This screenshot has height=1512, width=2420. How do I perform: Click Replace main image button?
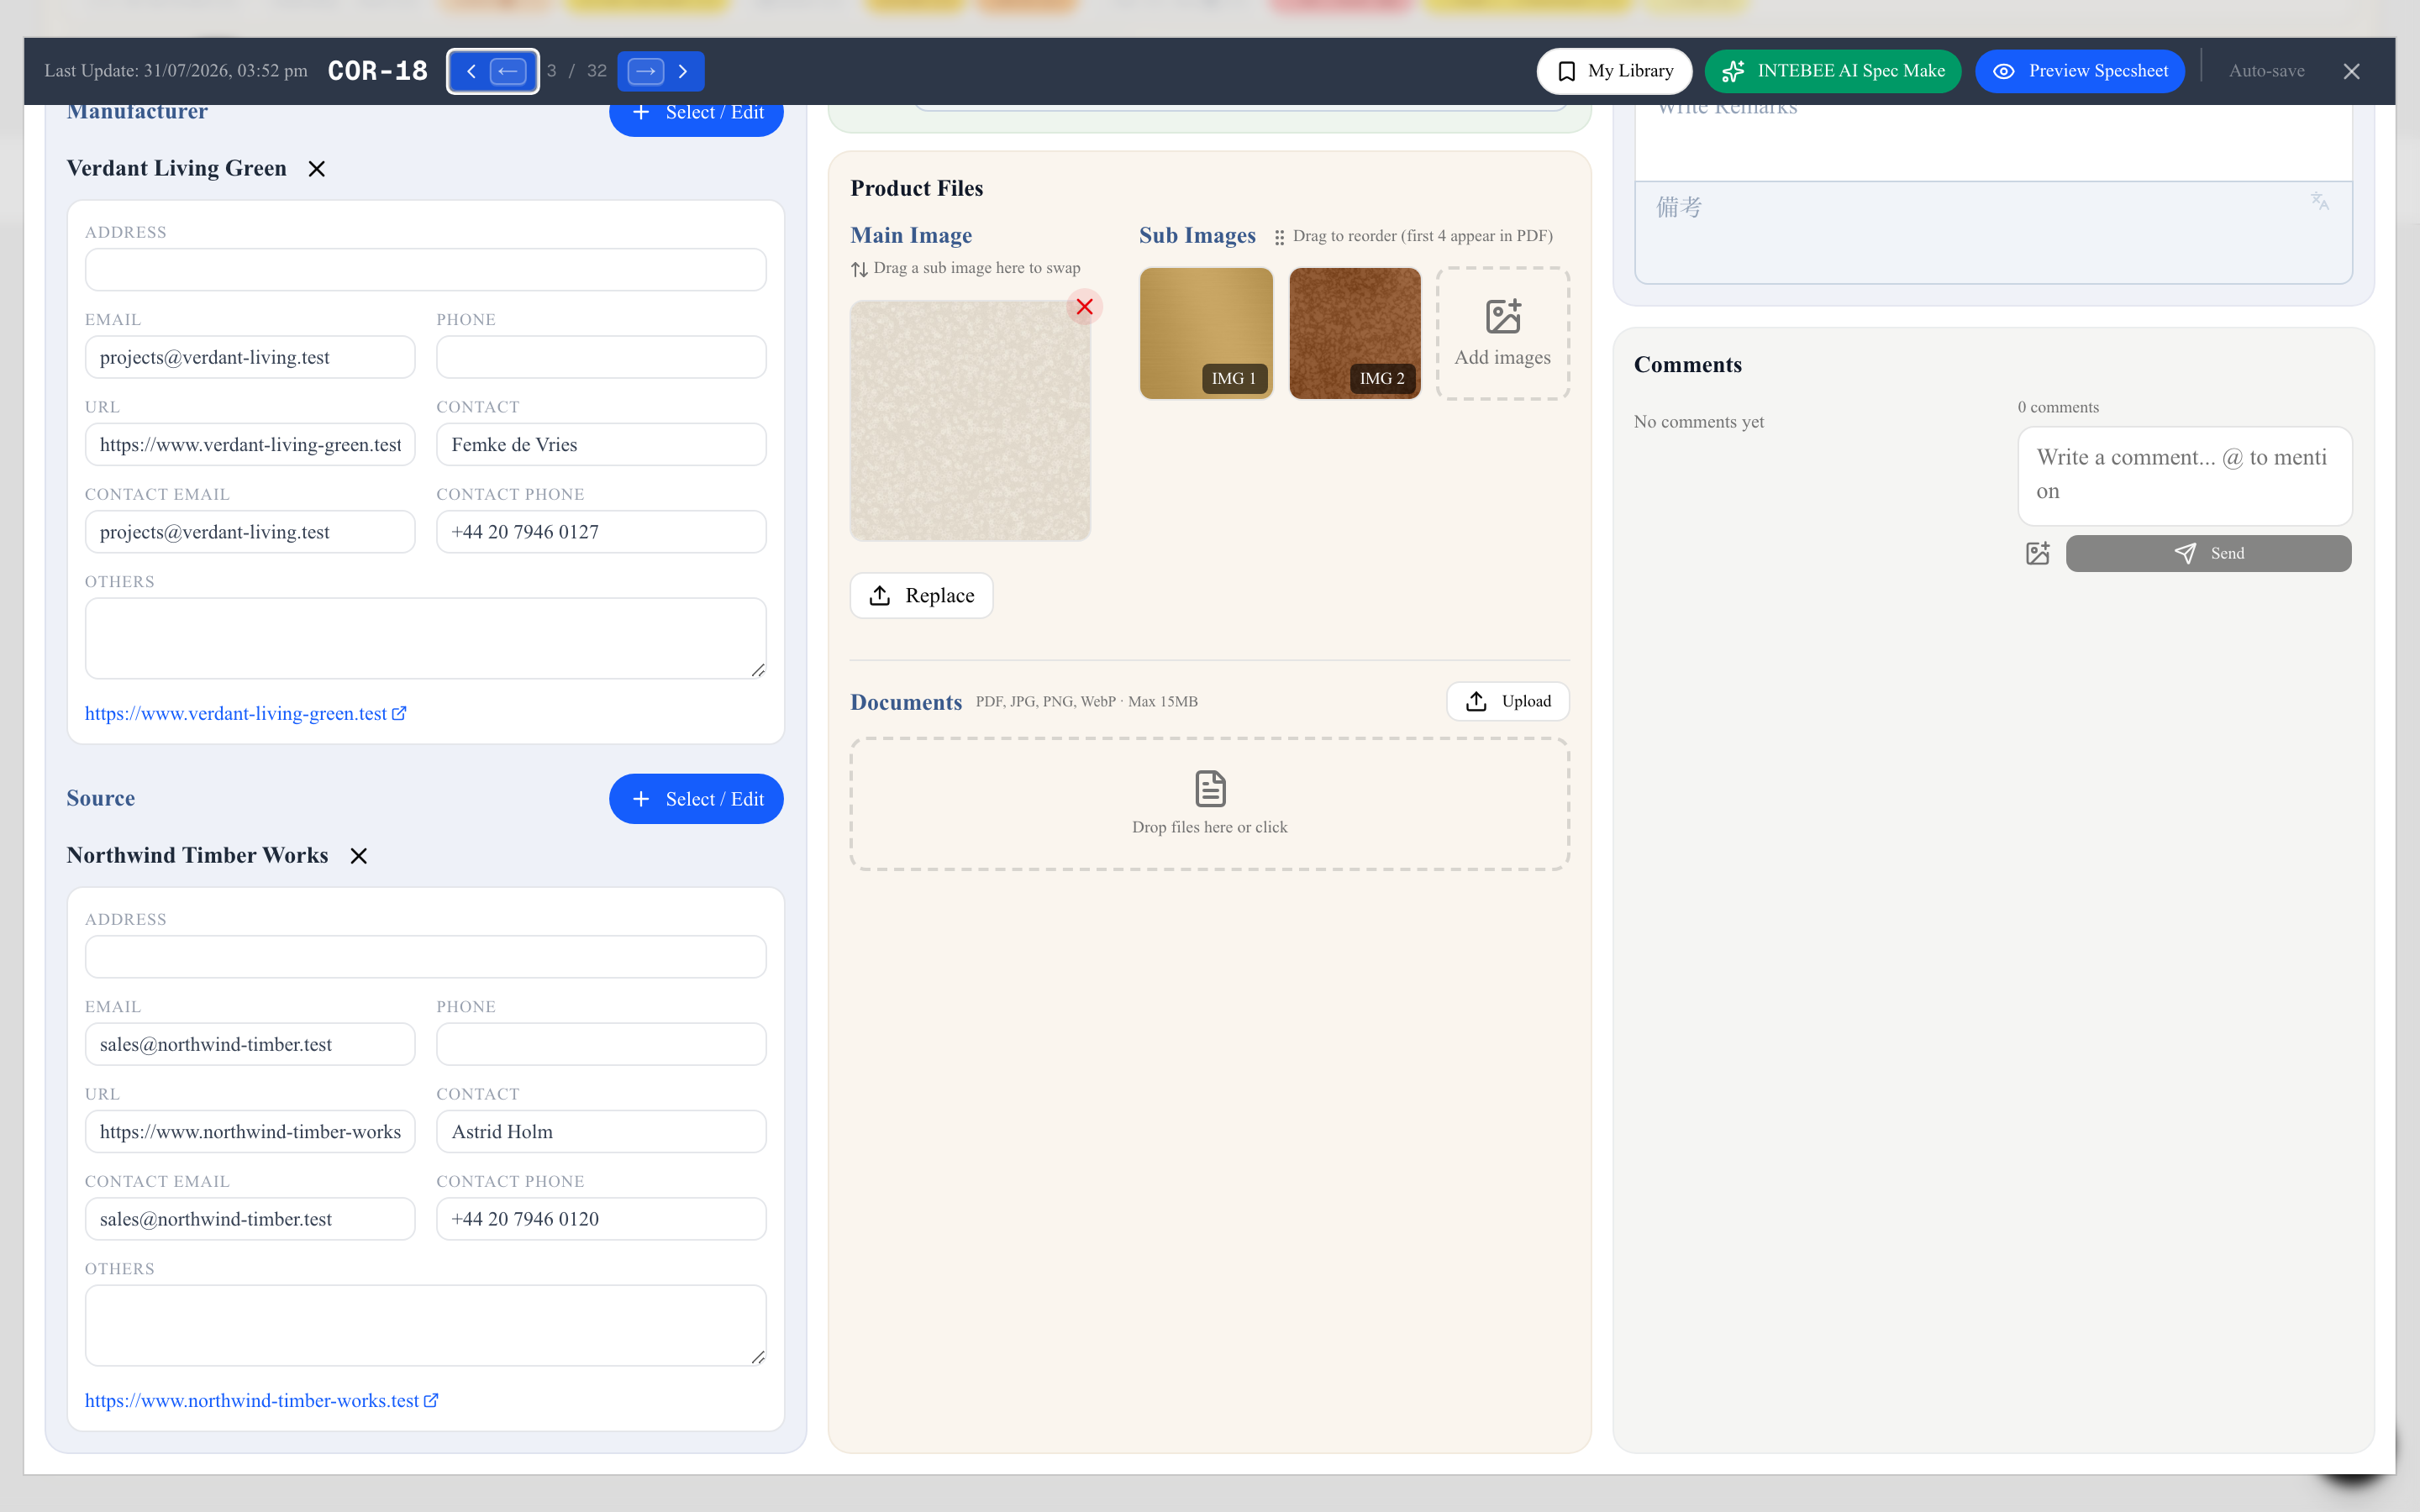pyautogui.click(x=921, y=596)
